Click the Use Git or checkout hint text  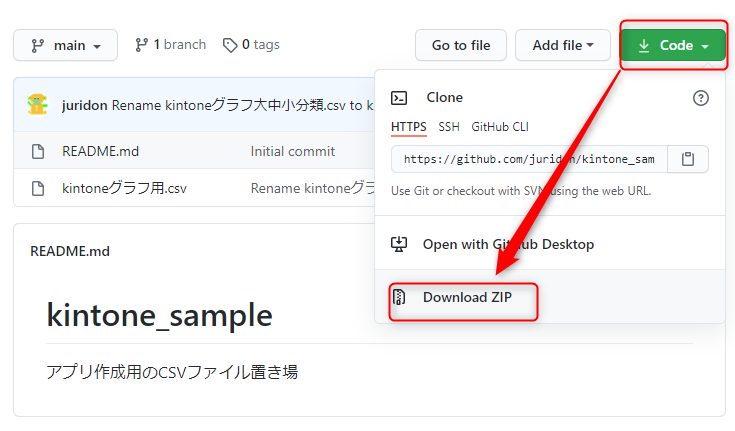tap(521, 191)
